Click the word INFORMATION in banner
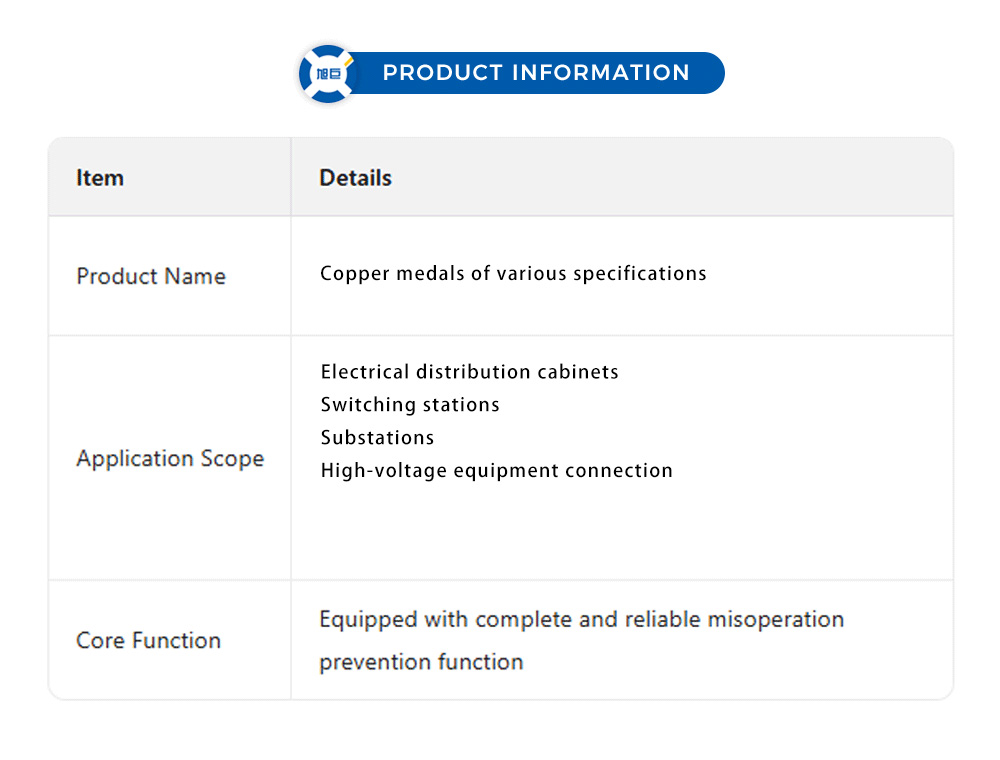1000x760 pixels. coord(600,73)
